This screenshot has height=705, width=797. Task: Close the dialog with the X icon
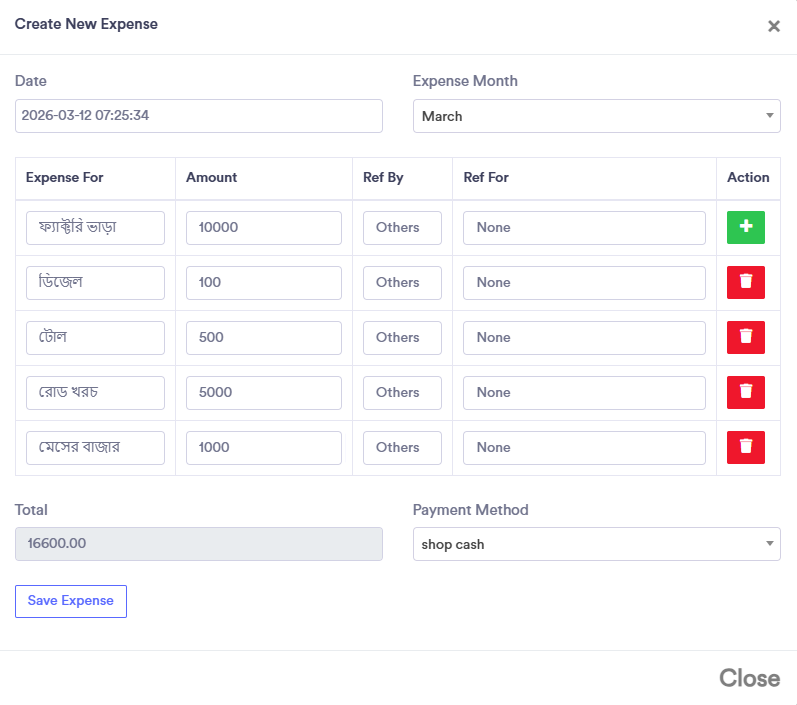pos(773,27)
